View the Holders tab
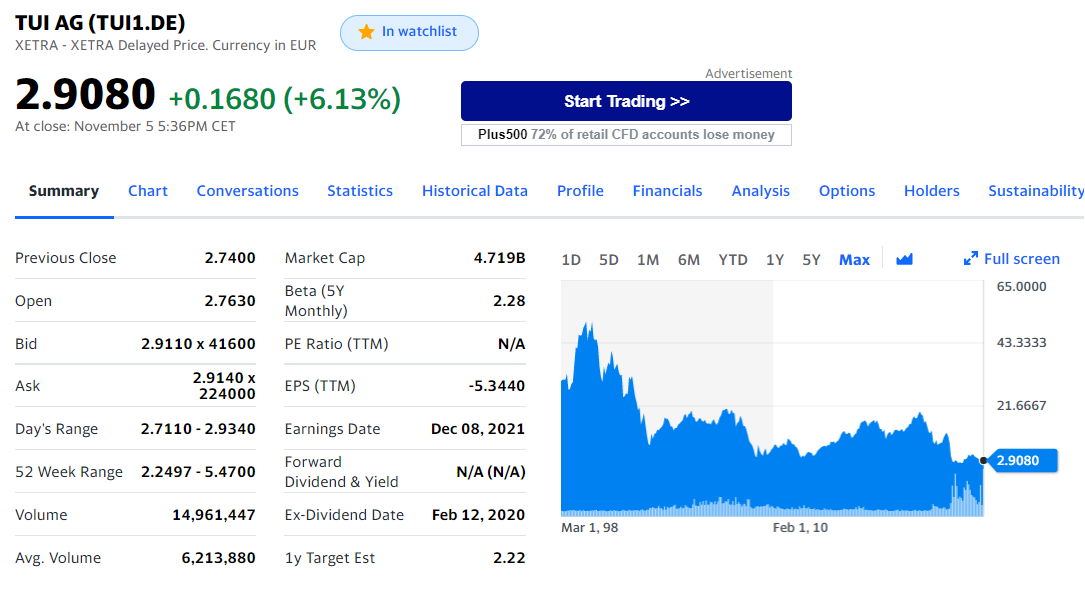 tap(931, 191)
